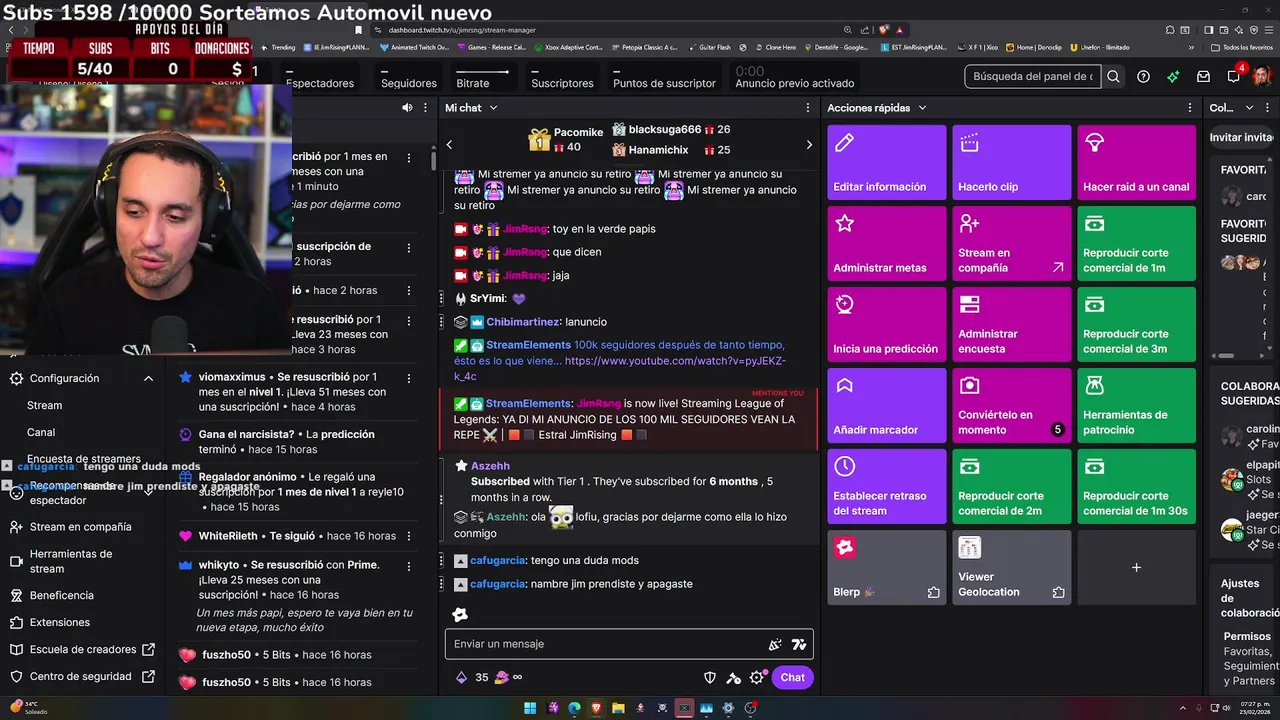Open Beneficencia in sidebar

[61, 595]
